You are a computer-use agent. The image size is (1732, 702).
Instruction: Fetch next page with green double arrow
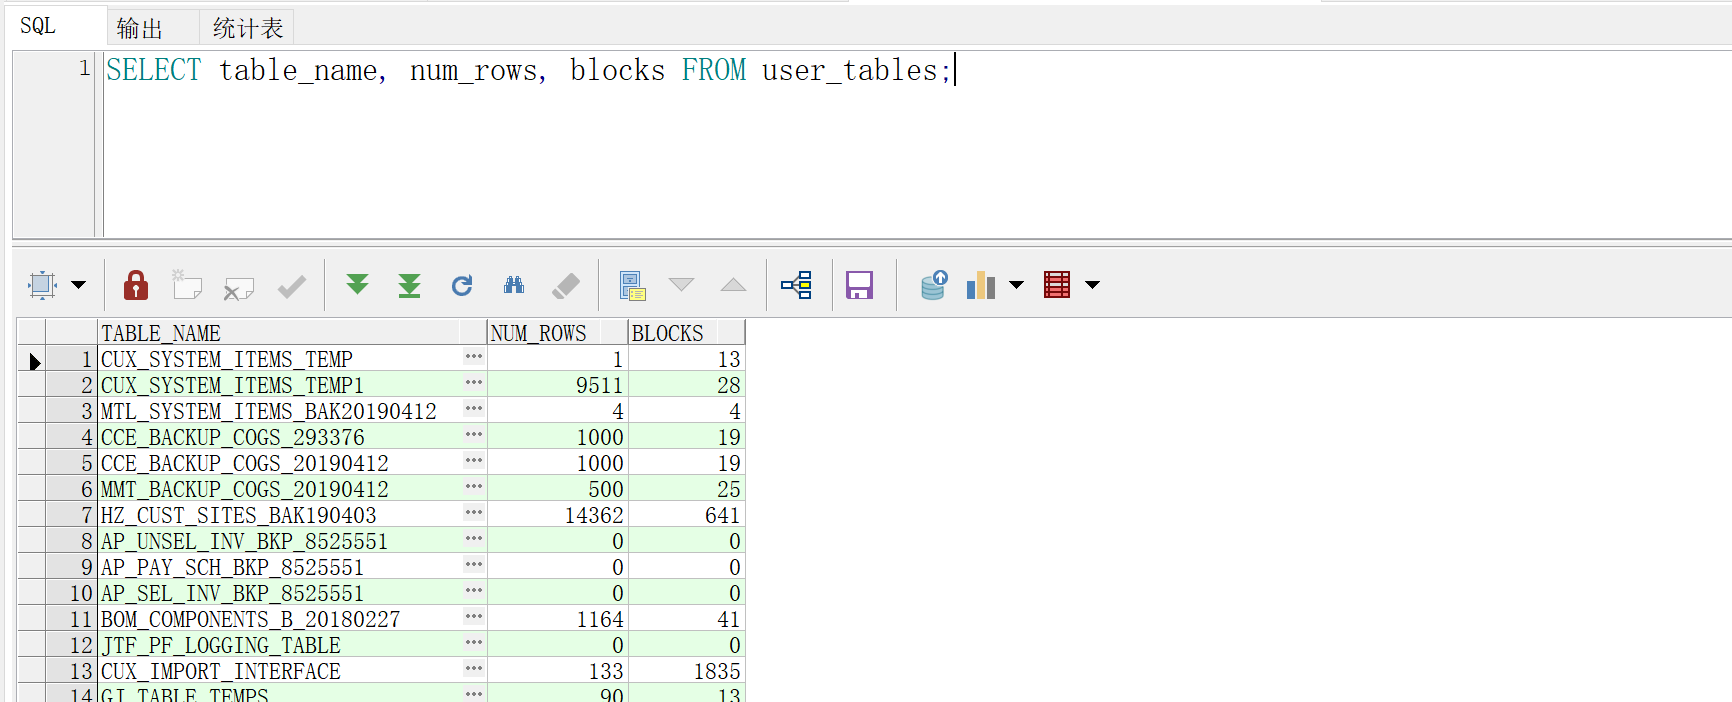coord(357,286)
